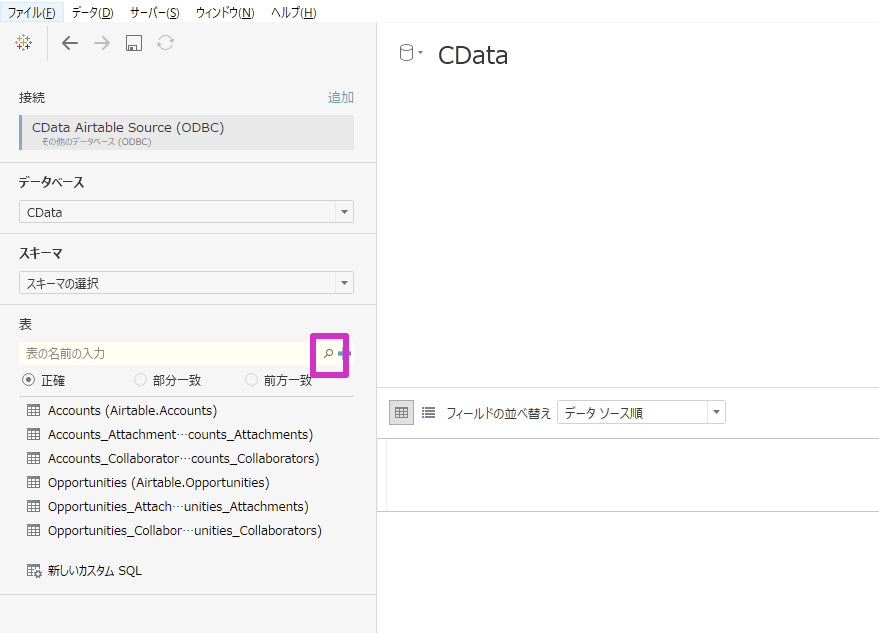879x633 pixels.
Task: Select CData Airtable Source (ODBC) connection
Action: [186, 133]
